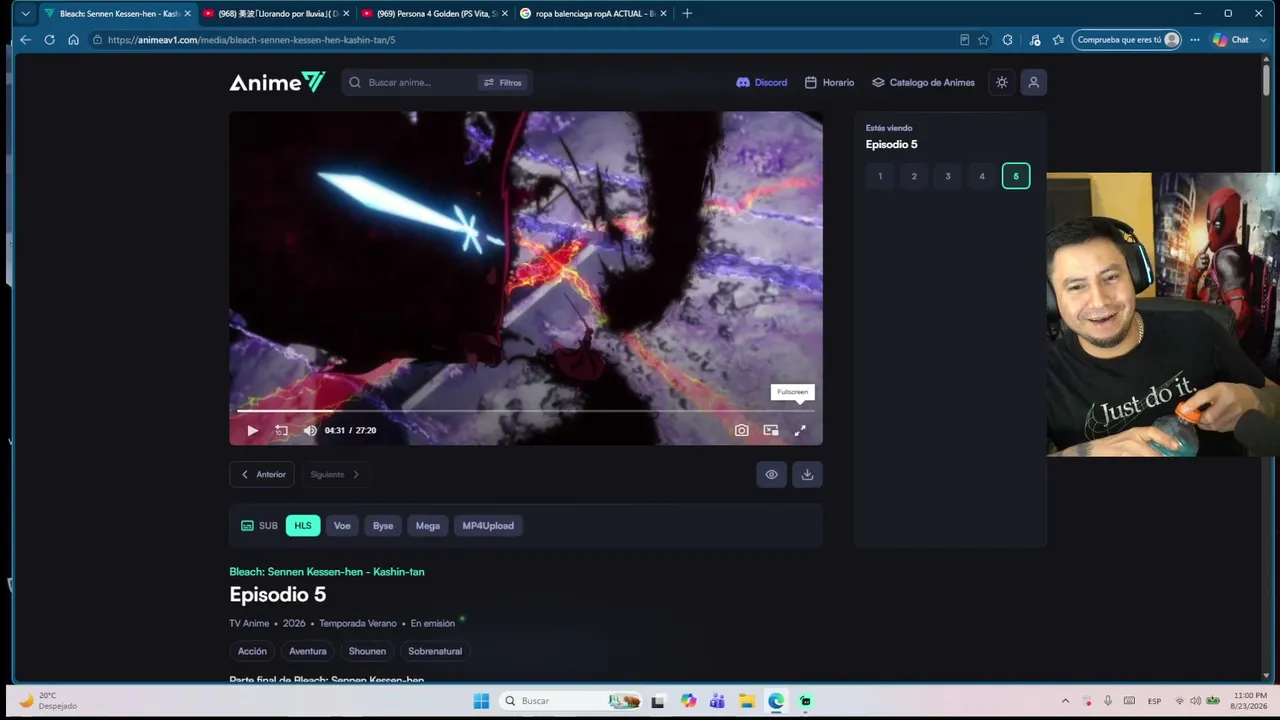The height and width of the screenshot is (720, 1280).
Task: Open the Catalogo de Animes page
Action: click(x=923, y=83)
